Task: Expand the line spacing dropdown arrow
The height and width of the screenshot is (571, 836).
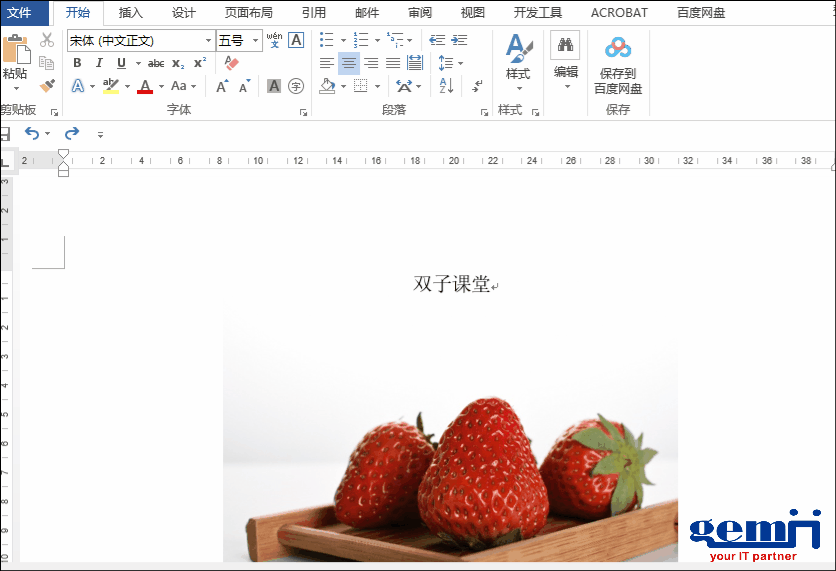Action: point(460,63)
